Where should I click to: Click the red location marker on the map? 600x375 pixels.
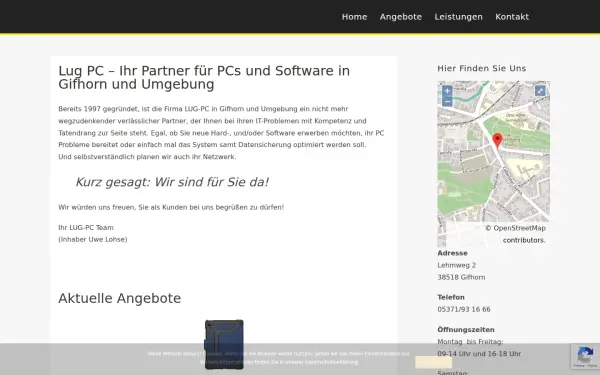coord(497,141)
